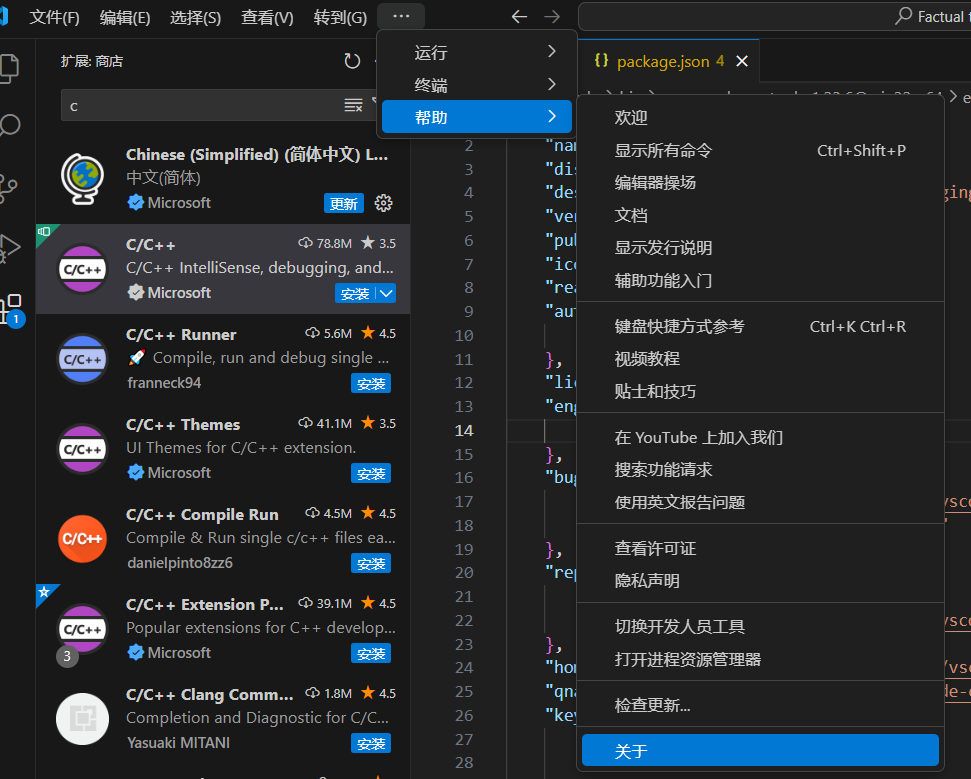Select 在 YouTube 上加入我们 entry

(760, 437)
